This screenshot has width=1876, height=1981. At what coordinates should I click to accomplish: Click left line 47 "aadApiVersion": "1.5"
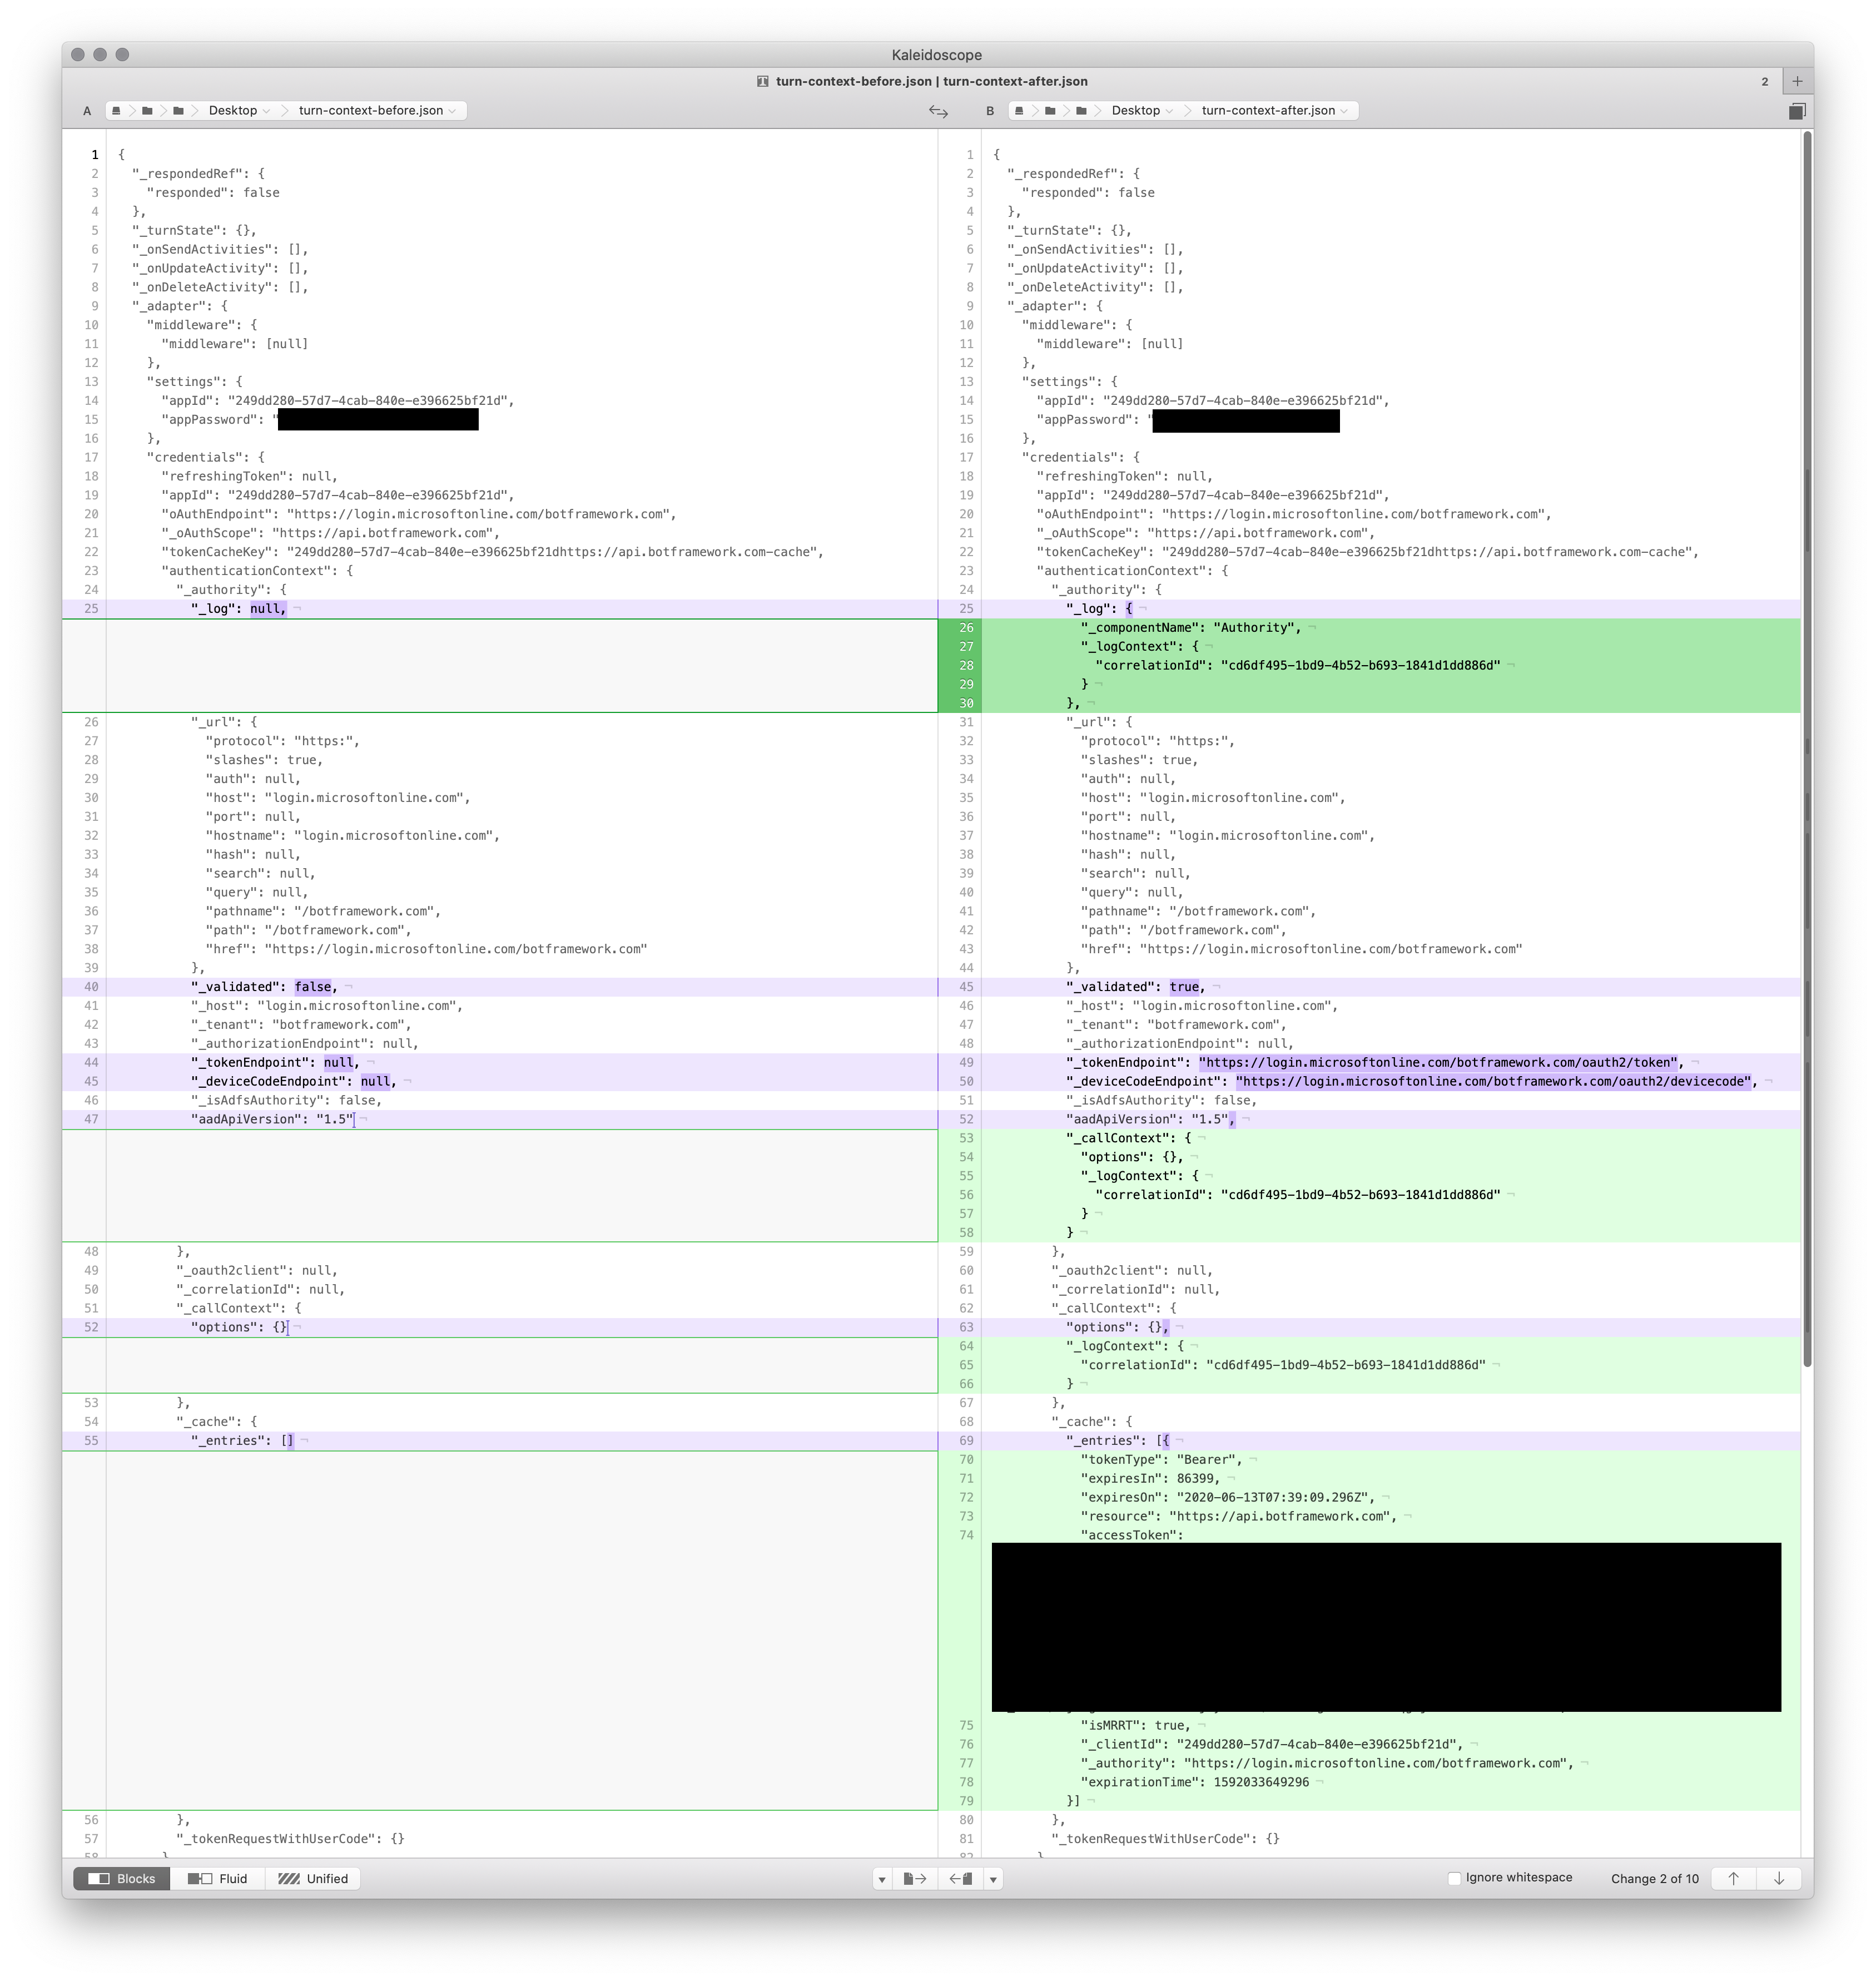272,1119
